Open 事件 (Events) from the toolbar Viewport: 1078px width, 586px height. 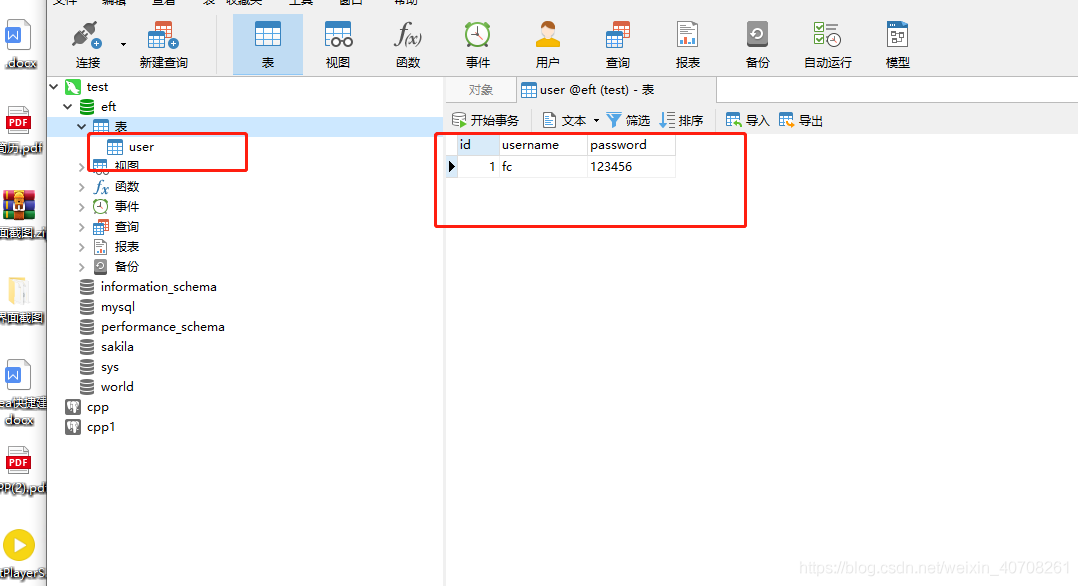477,43
